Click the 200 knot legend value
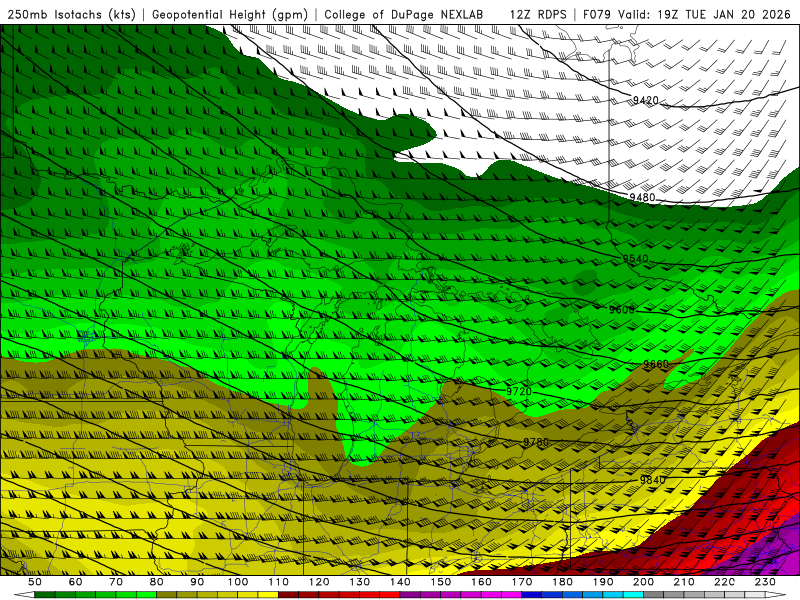This screenshot has height=600, width=800. 643,582
